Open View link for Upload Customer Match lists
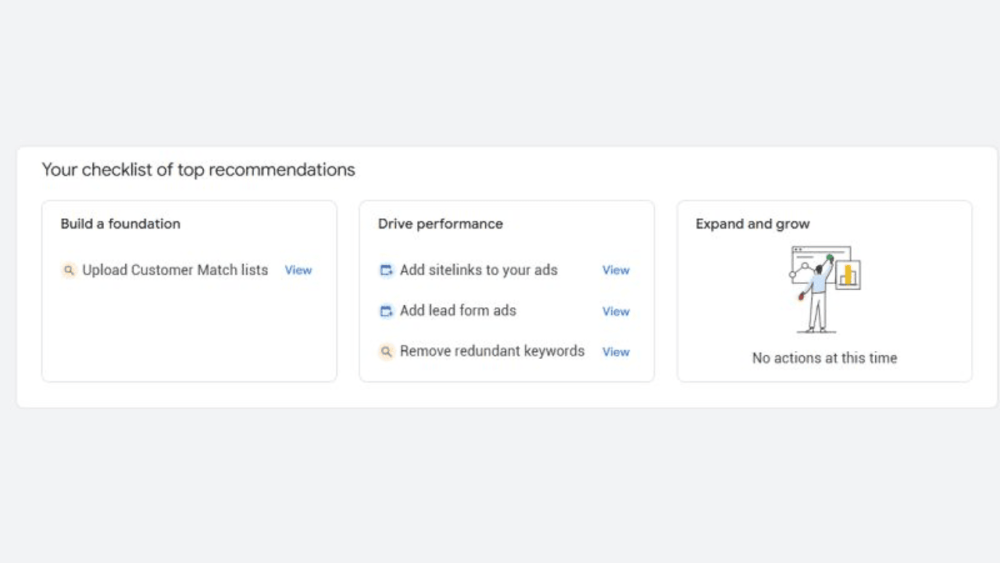Screen dimensions: 1000x563 tap(298, 270)
